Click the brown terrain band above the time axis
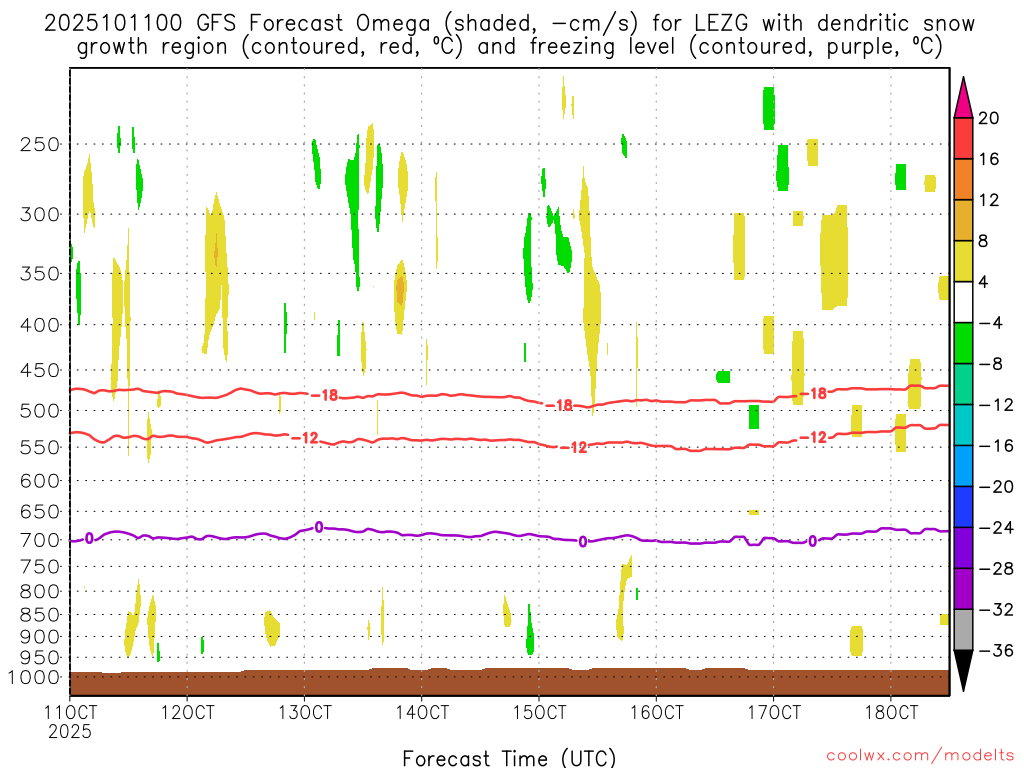The width and height of the screenshot is (1024, 768). pyautogui.click(x=509, y=682)
